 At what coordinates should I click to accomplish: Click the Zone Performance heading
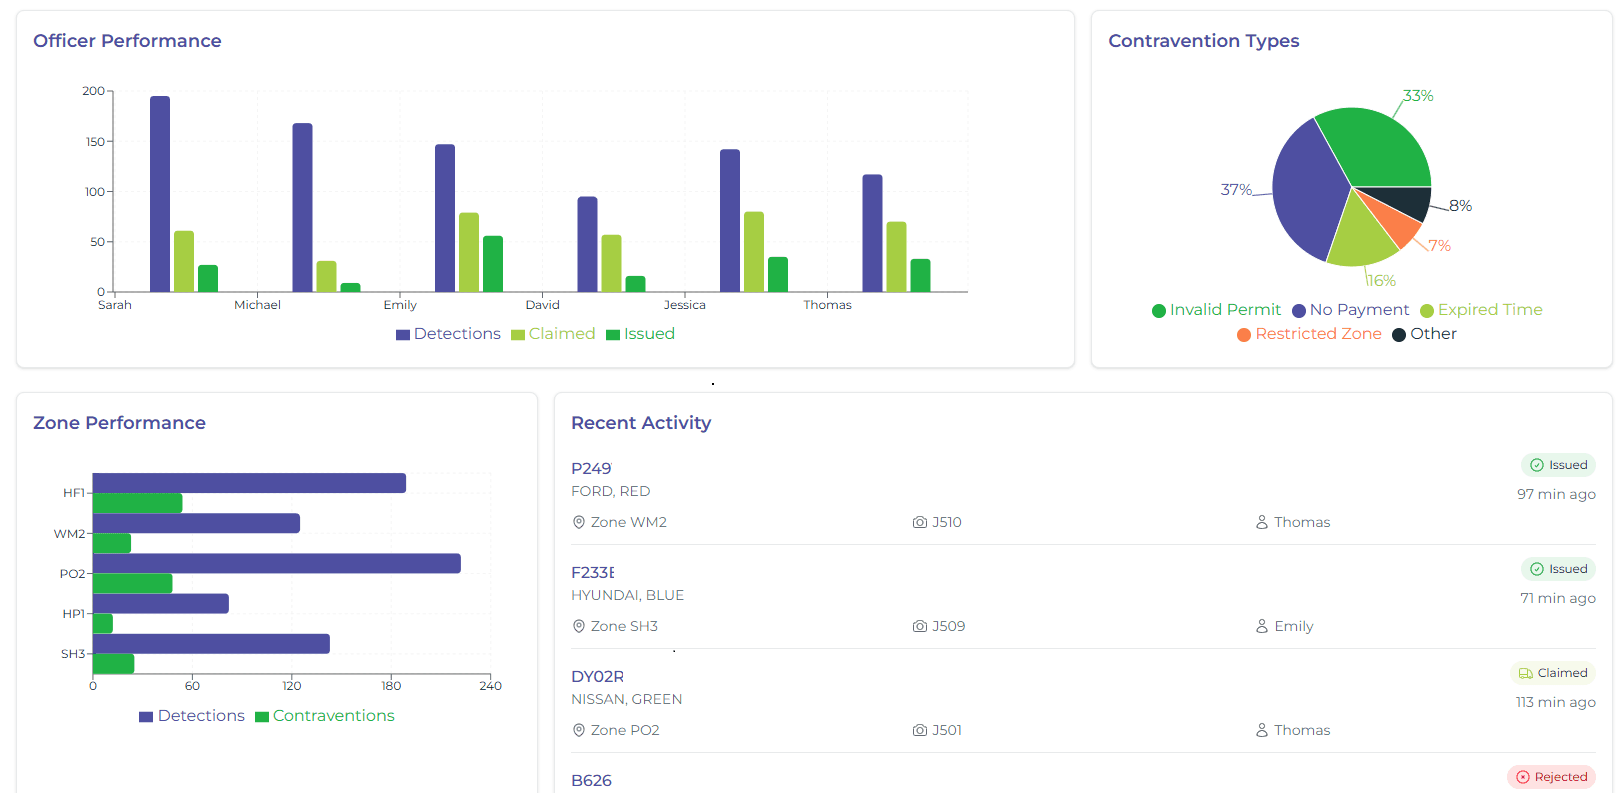click(x=119, y=423)
